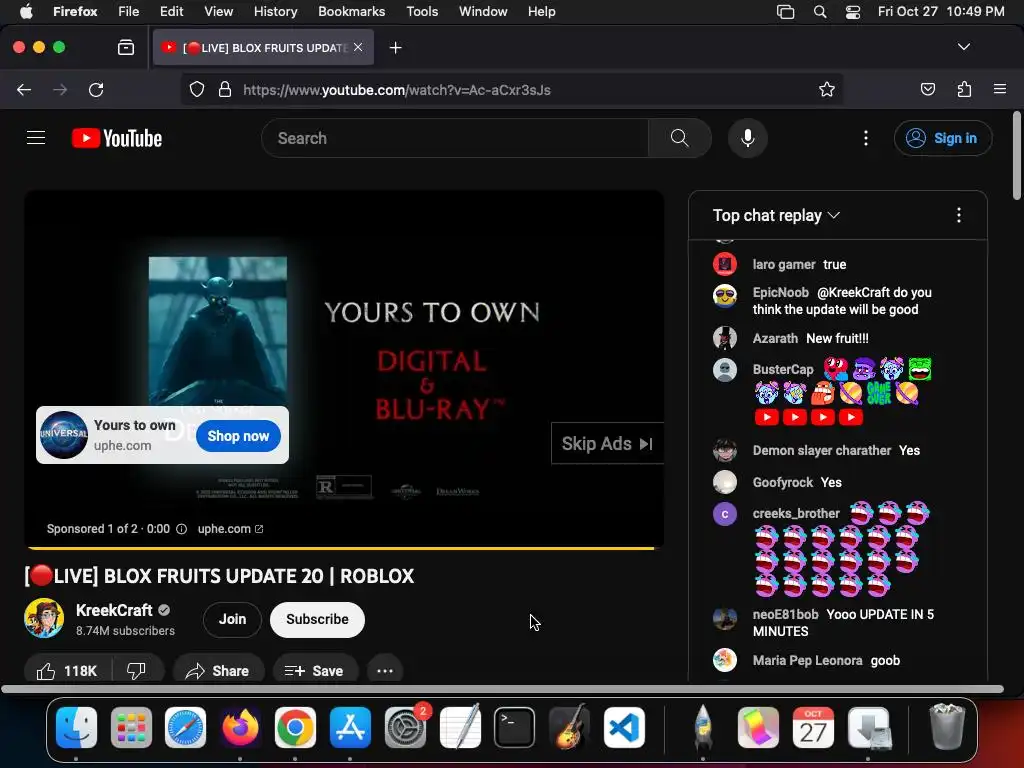Viewport: 1024px width, 768px height.
Task: Open the uphe.com sponsored link
Action: pos(230,529)
